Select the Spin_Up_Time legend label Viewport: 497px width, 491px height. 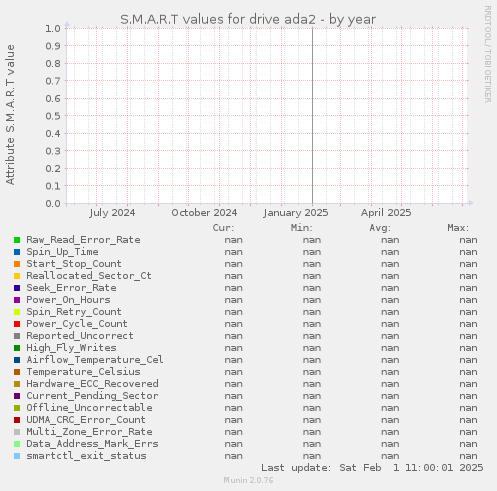pyautogui.click(x=62, y=252)
